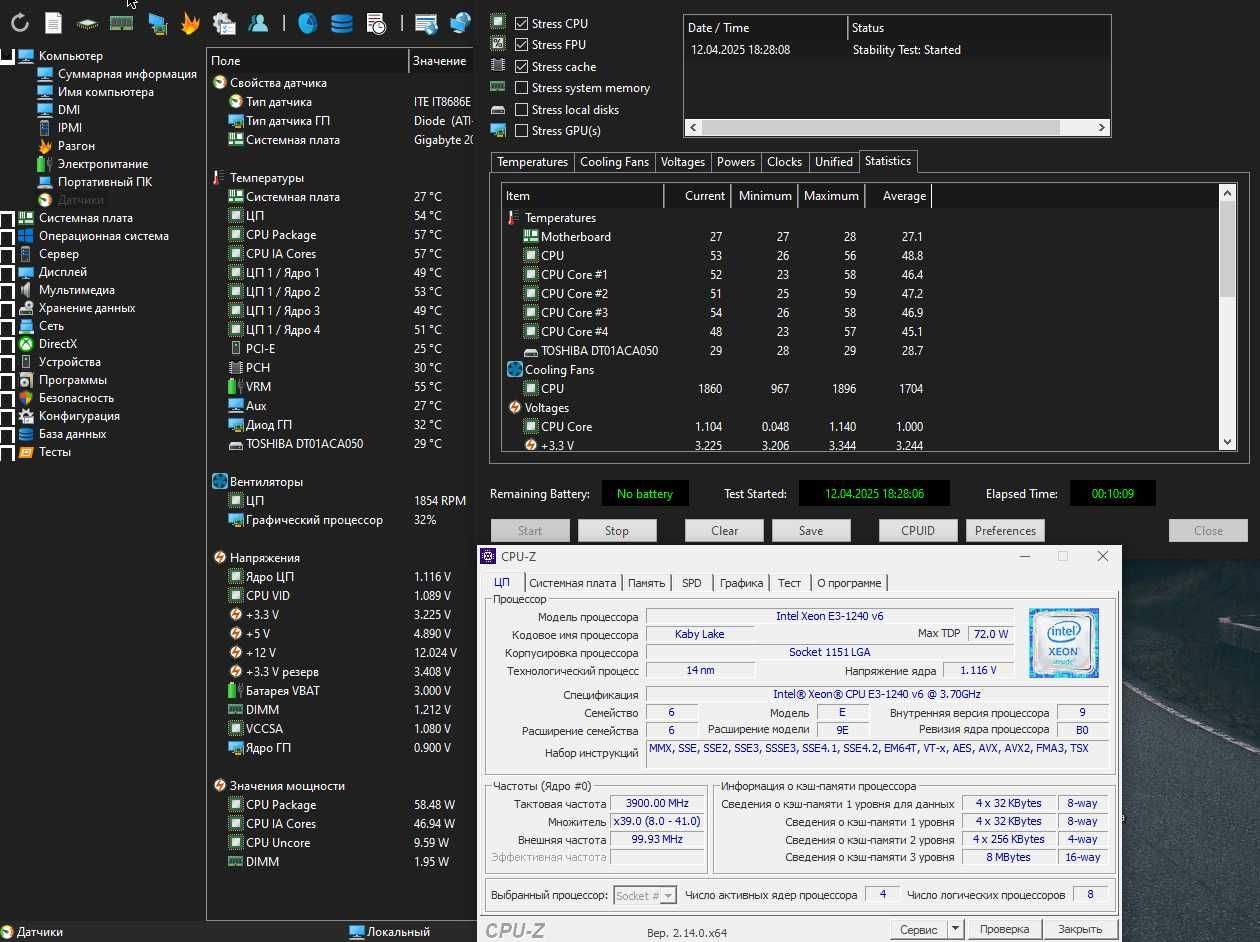Enable the Stress system memory checkbox
This screenshot has width=1260, height=942.
coord(521,88)
